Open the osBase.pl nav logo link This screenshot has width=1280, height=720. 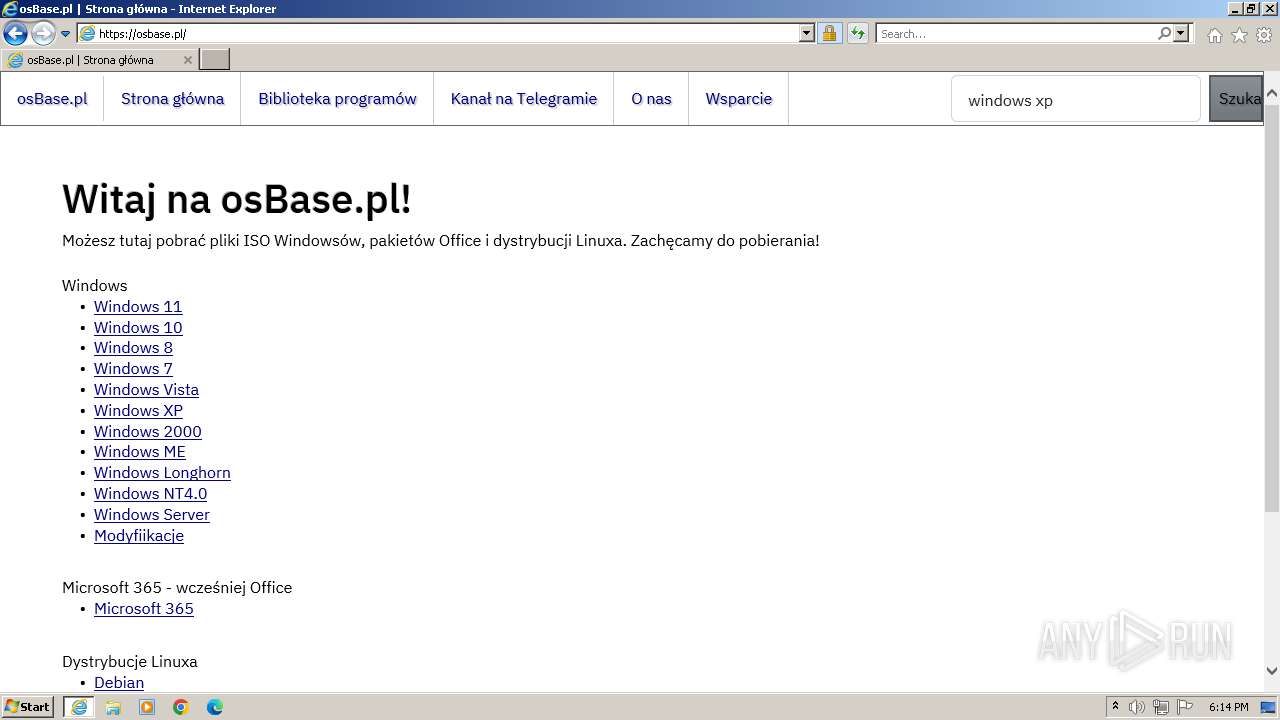point(52,98)
